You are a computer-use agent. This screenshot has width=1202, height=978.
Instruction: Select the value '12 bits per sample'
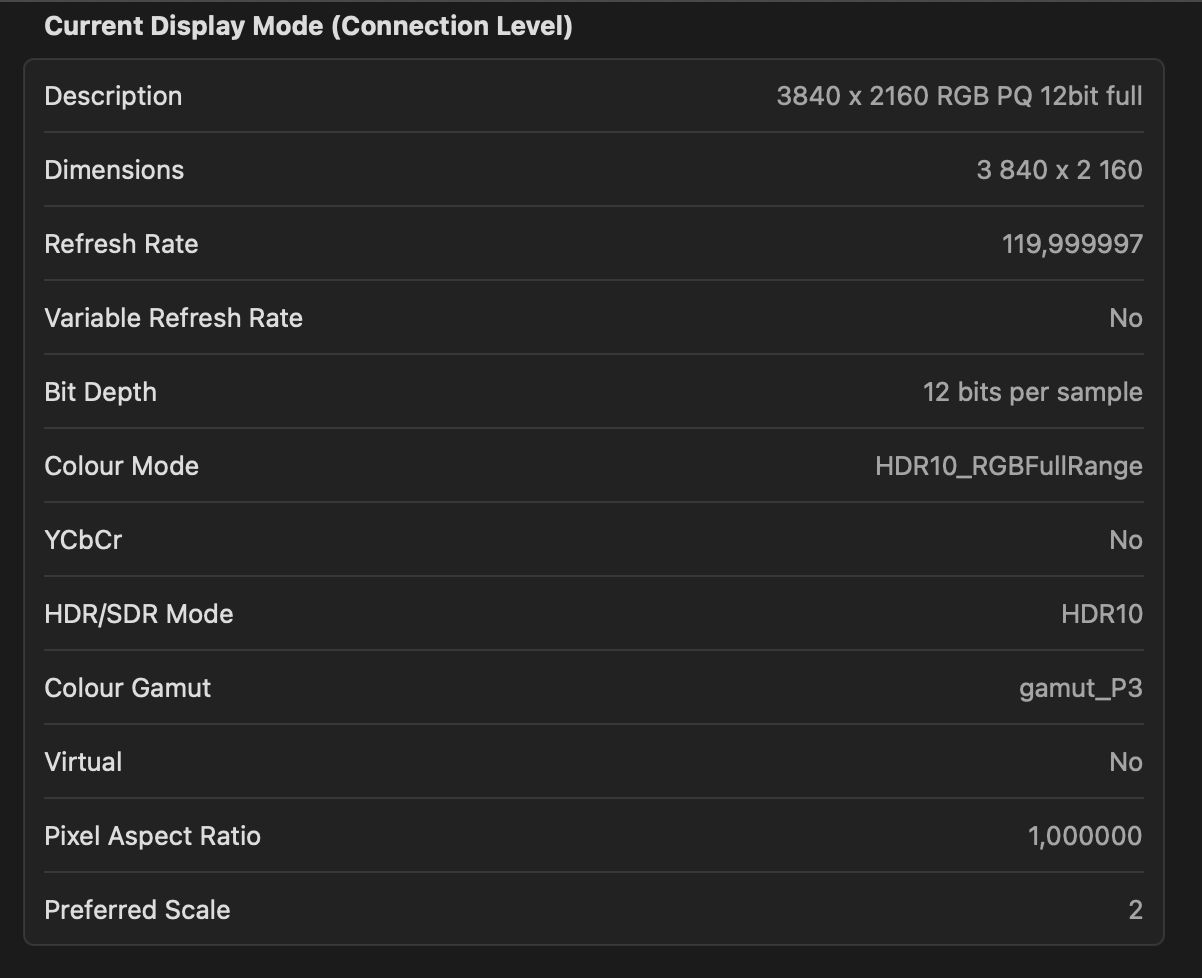(1032, 392)
